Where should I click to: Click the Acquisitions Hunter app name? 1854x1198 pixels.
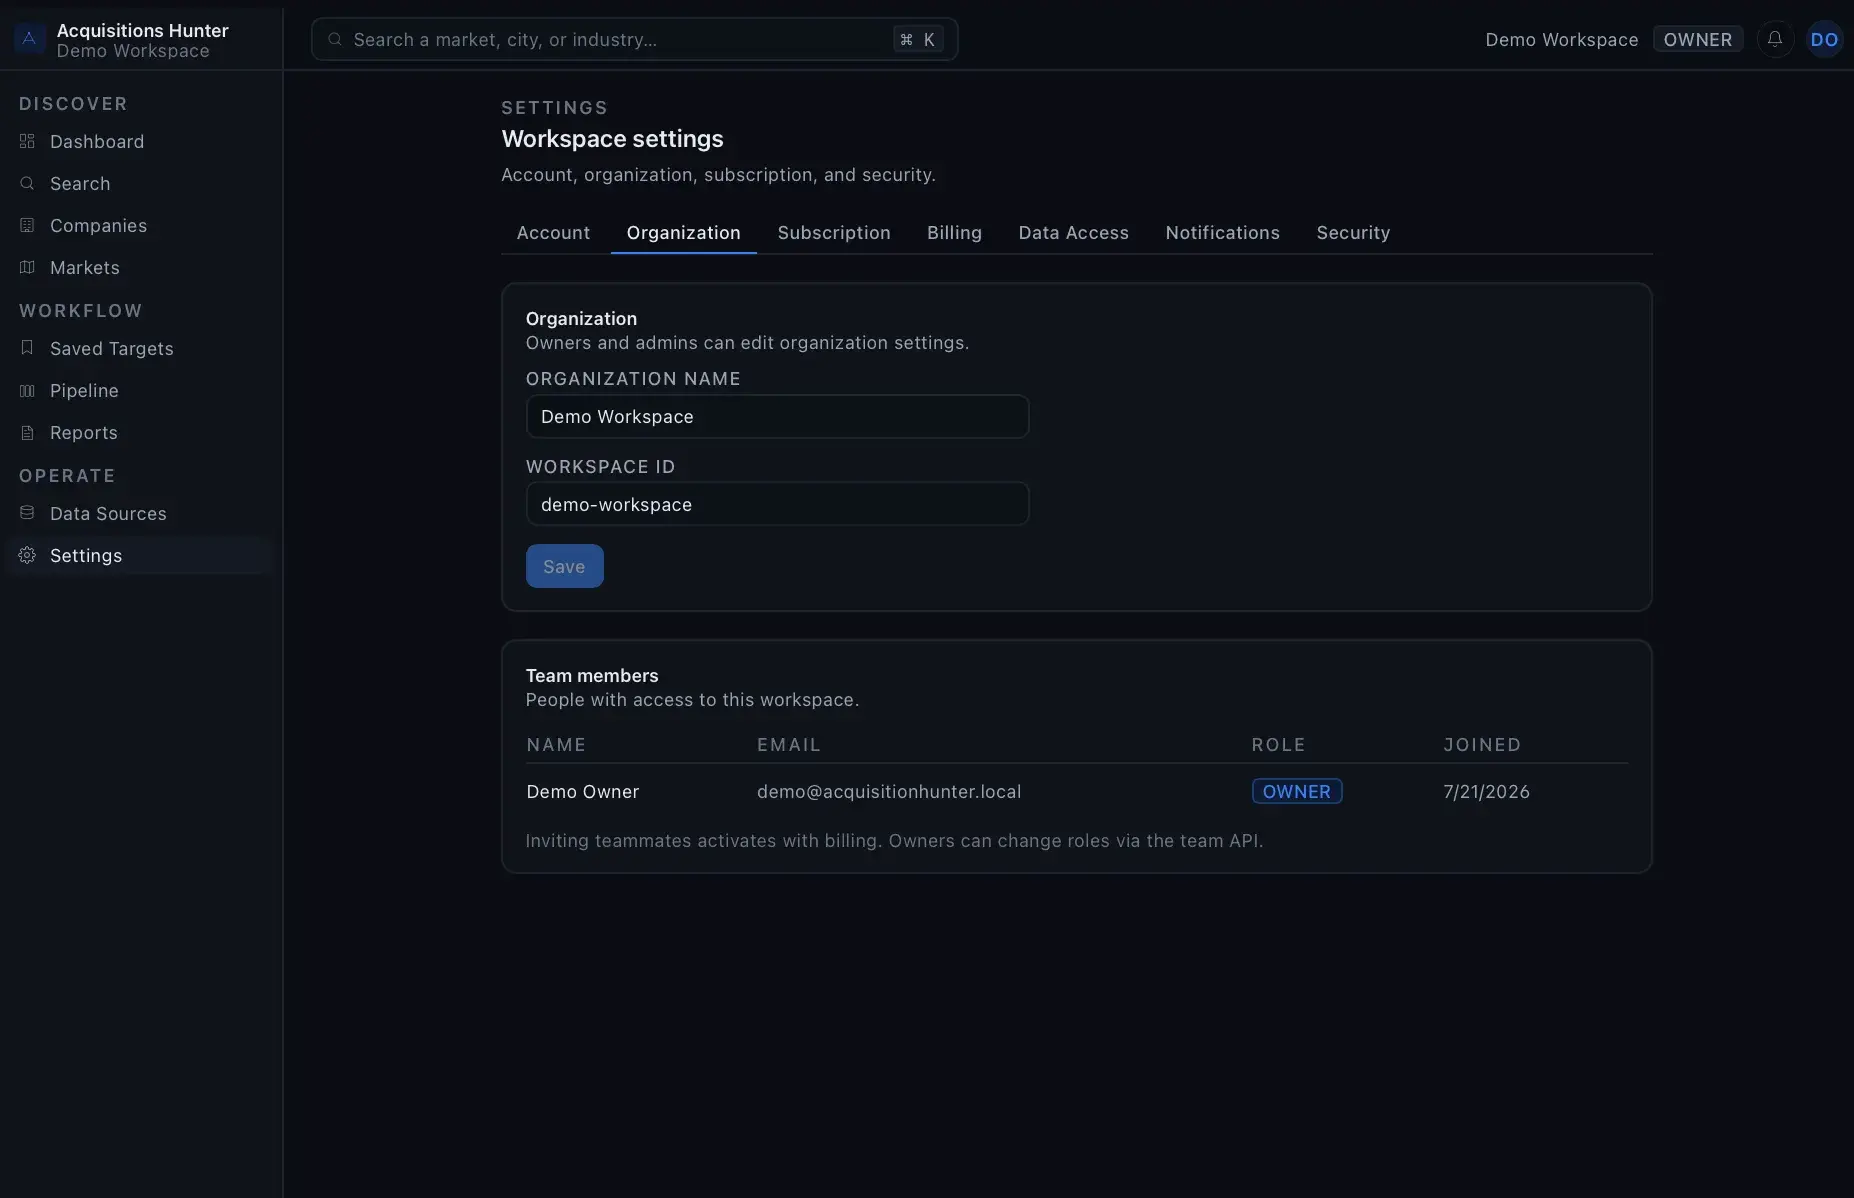[x=142, y=30]
